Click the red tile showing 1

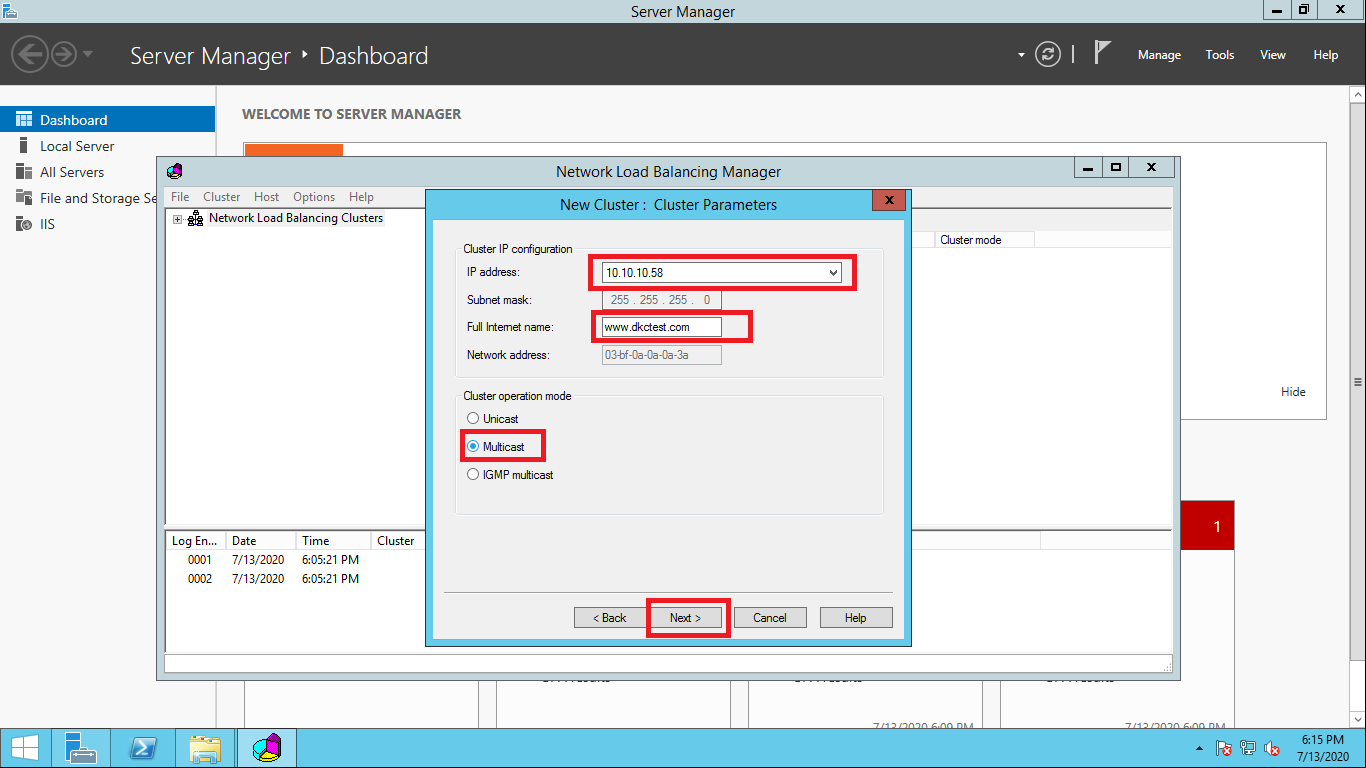(x=1208, y=526)
